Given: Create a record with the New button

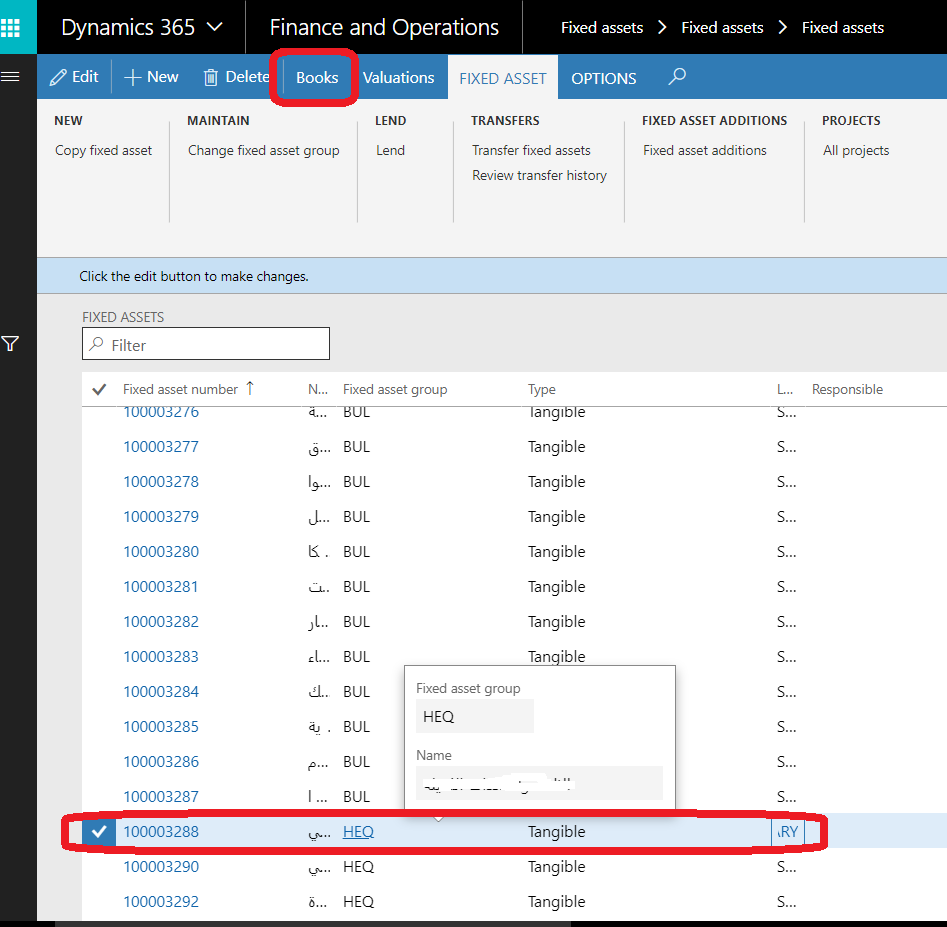Looking at the screenshot, I should point(151,77).
